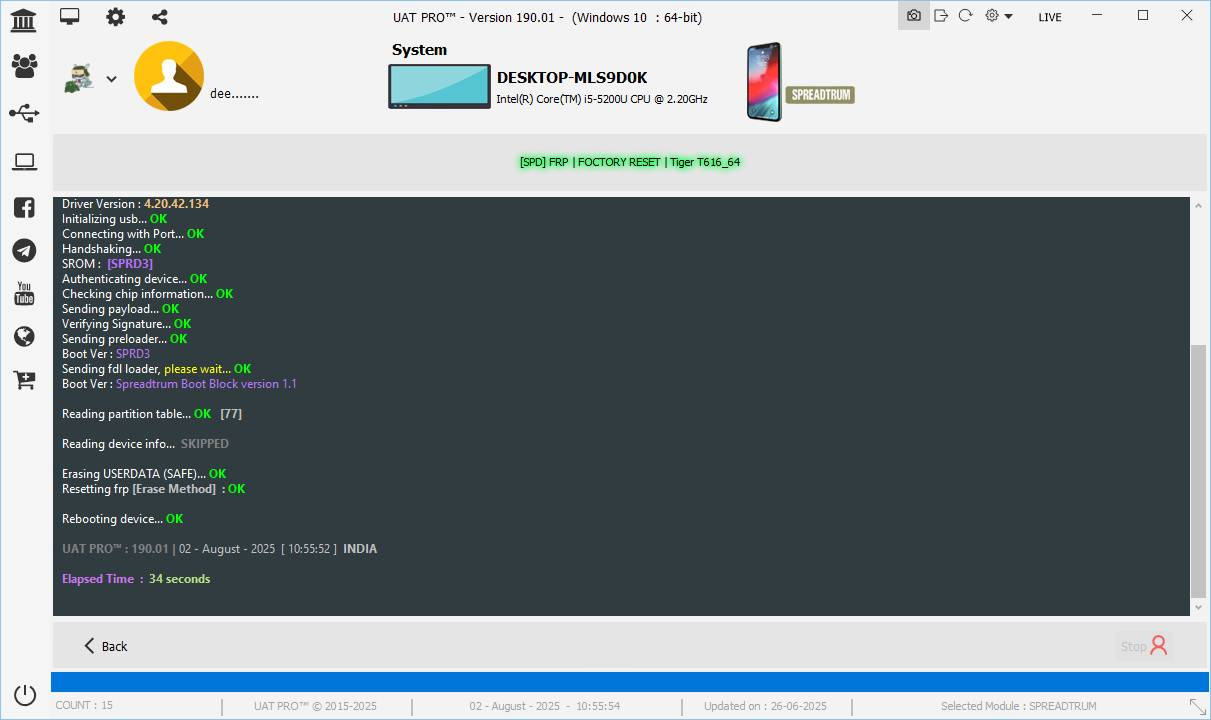Click the yellow user profile avatar
This screenshot has width=1211, height=720.
tap(169, 76)
